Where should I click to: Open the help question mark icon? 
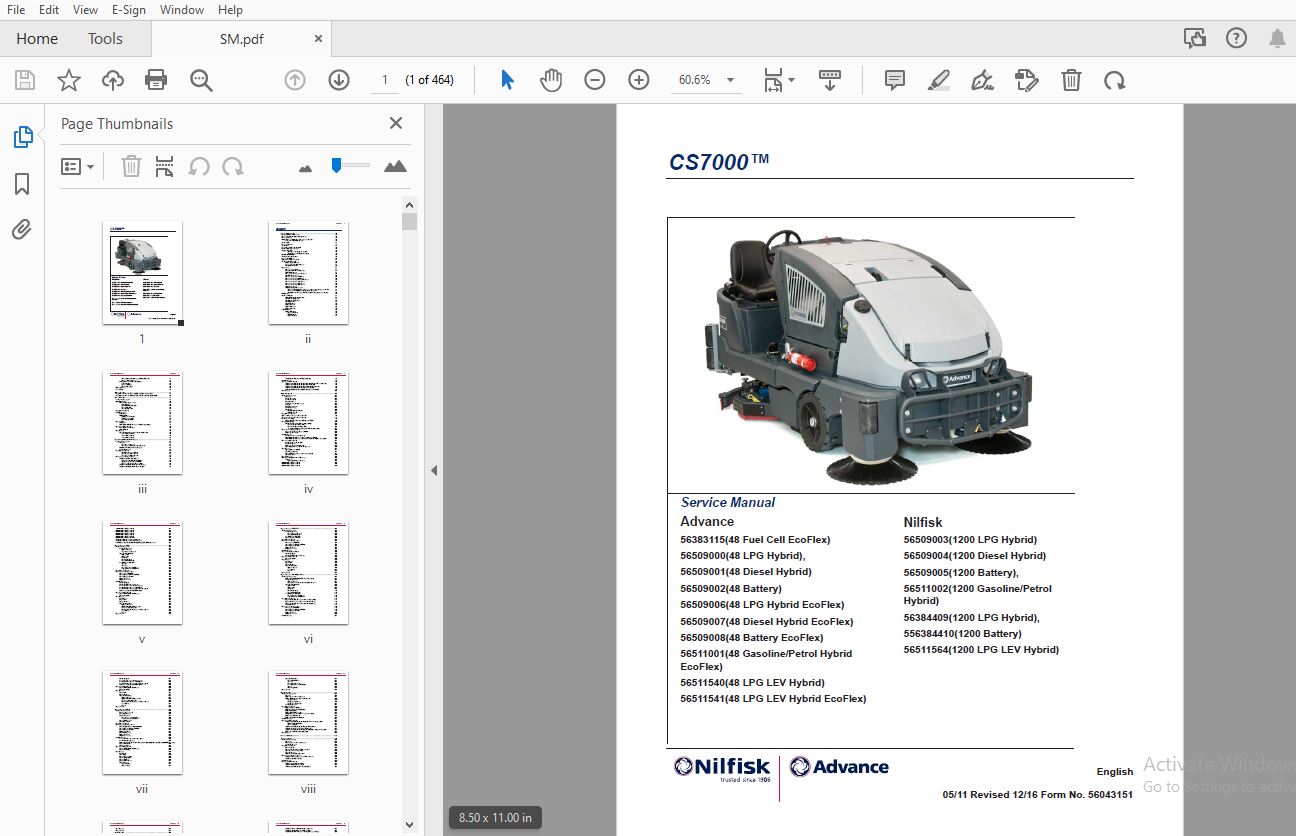[1236, 38]
